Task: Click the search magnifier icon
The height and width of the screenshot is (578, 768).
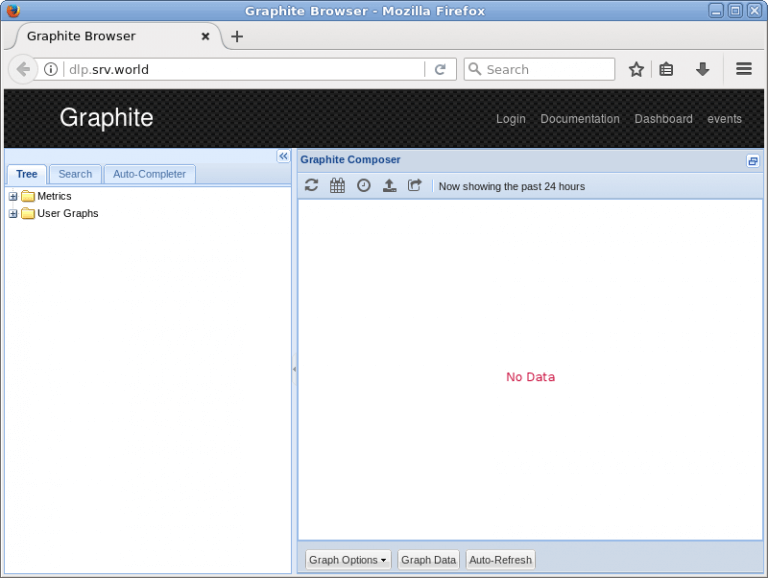Action: (475, 69)
